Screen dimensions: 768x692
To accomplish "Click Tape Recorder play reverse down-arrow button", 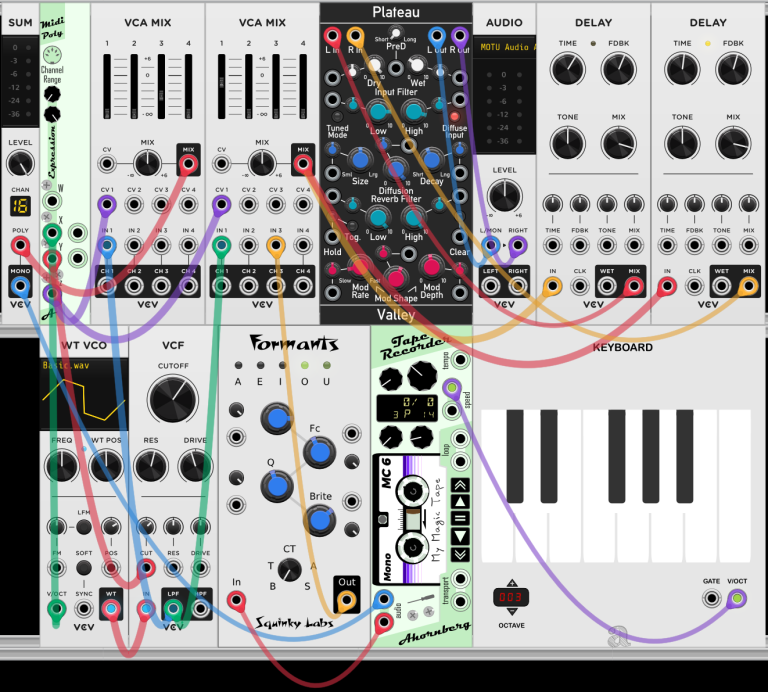I will pyautogui.click(x=460, y=537).
